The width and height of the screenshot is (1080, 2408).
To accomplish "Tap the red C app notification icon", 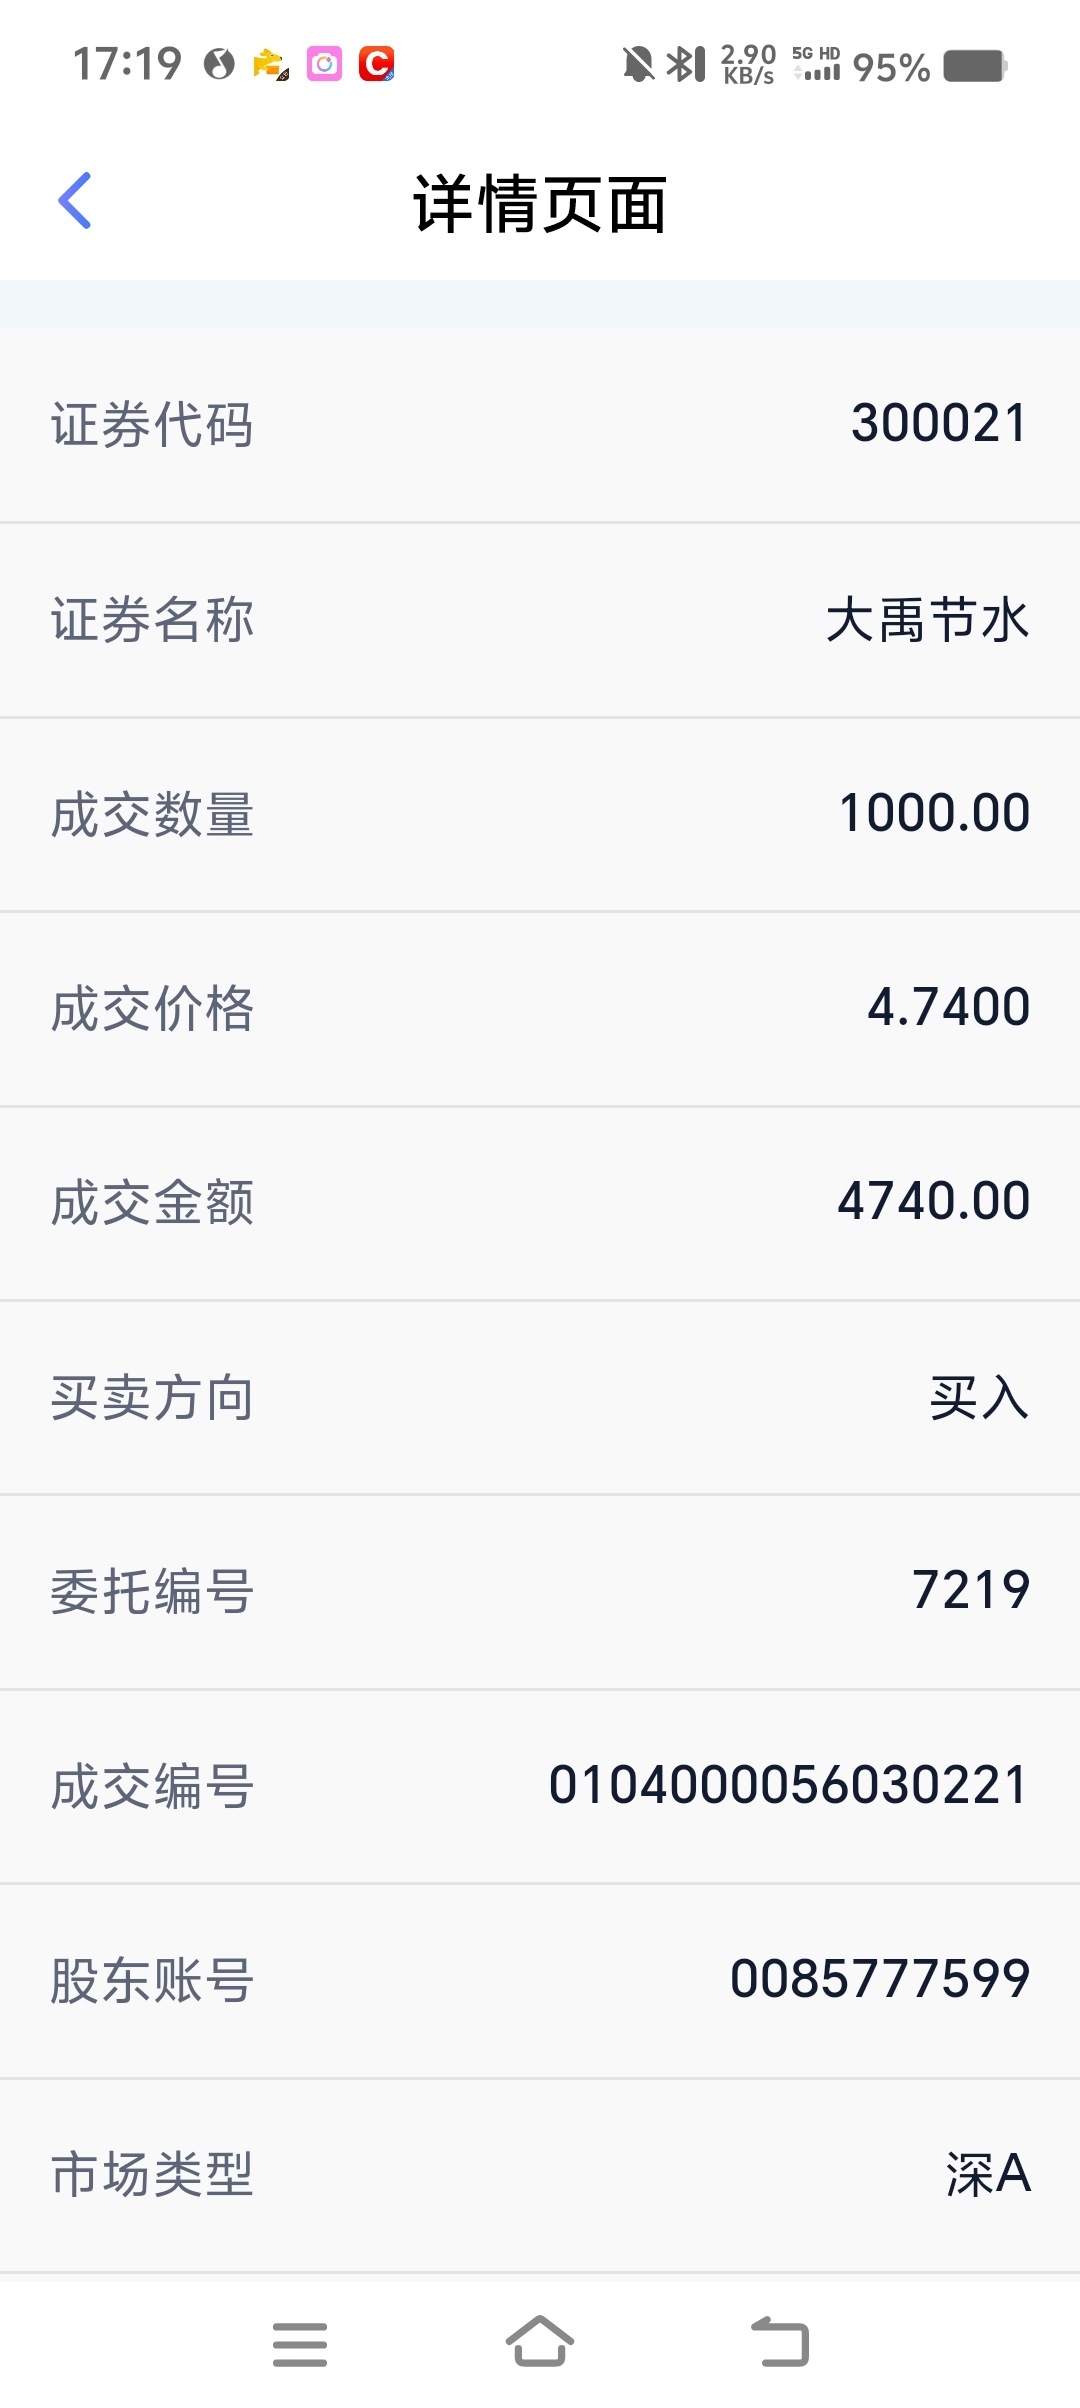I will pyautogui.click(x=377, y=64).
